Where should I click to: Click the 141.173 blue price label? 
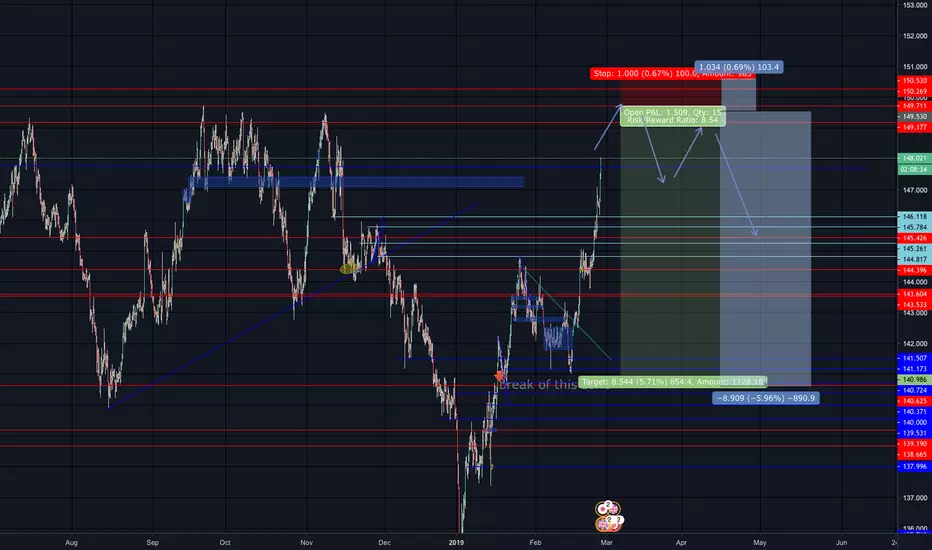pyautogui.click(x=914, y=369)
